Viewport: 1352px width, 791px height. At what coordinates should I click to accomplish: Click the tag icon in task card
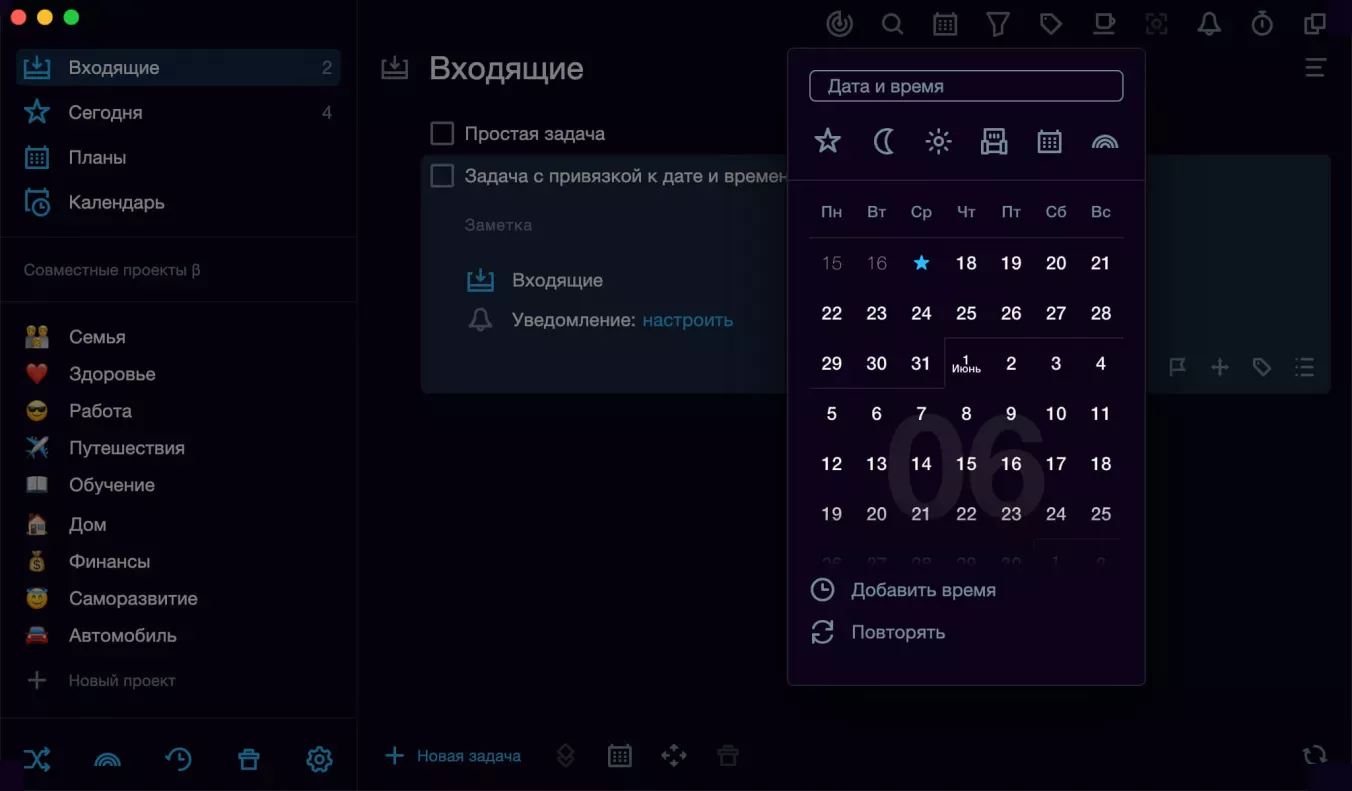click(x=1262, y=367)
